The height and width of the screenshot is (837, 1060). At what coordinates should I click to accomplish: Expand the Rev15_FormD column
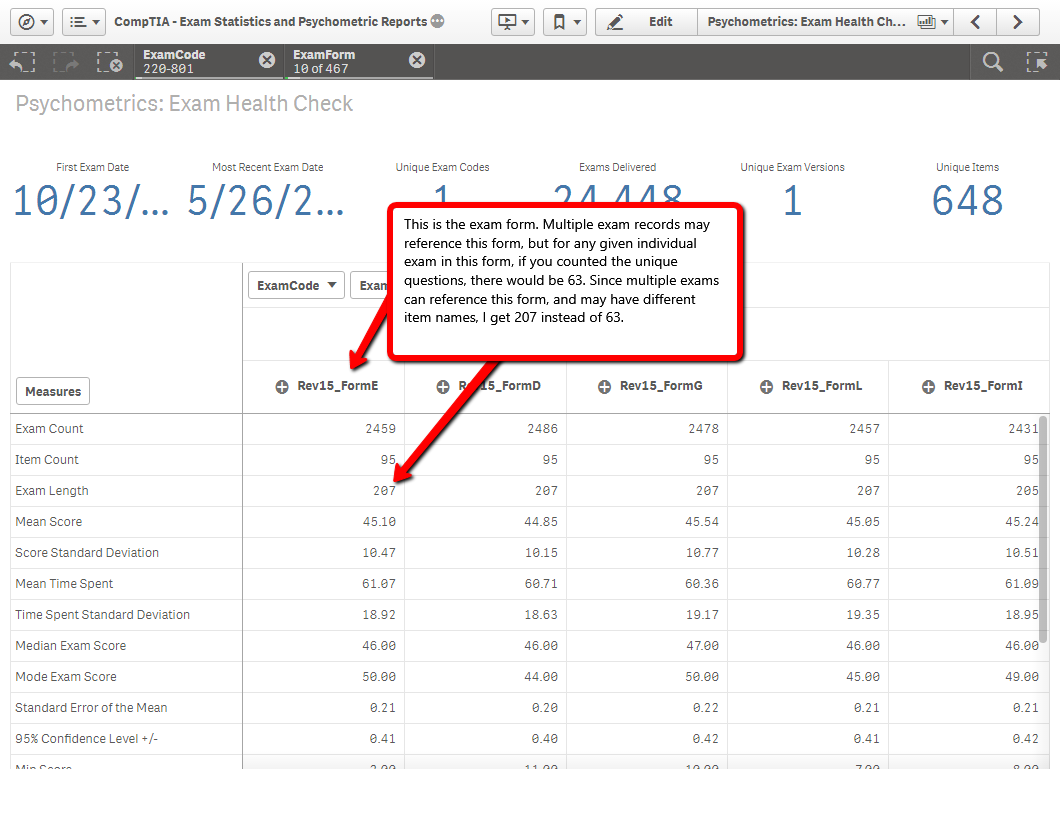[x=443, y=387]
